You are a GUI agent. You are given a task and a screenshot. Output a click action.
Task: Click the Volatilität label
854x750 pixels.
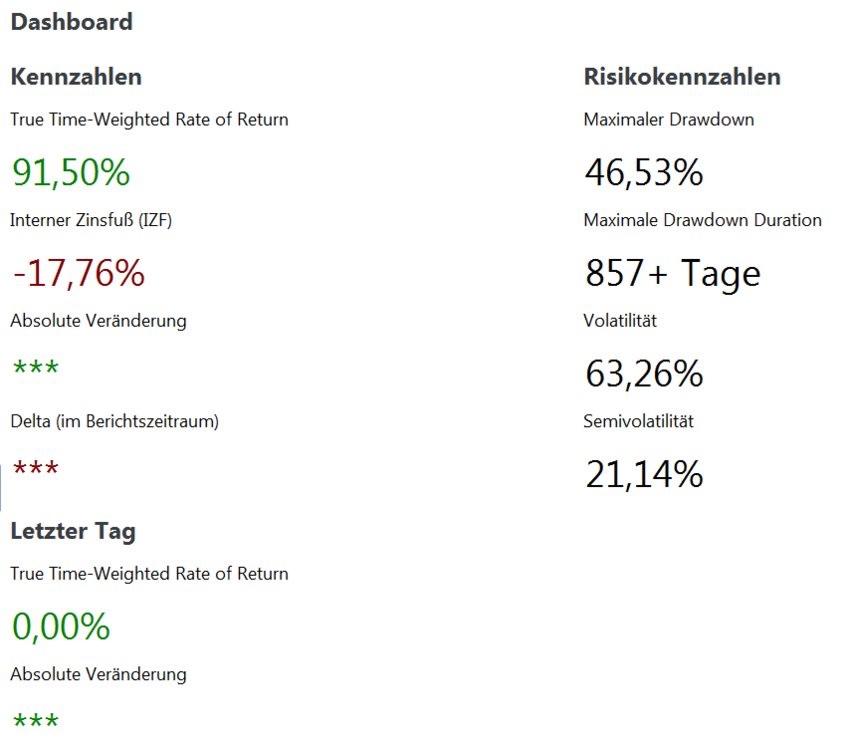point(620,321)
